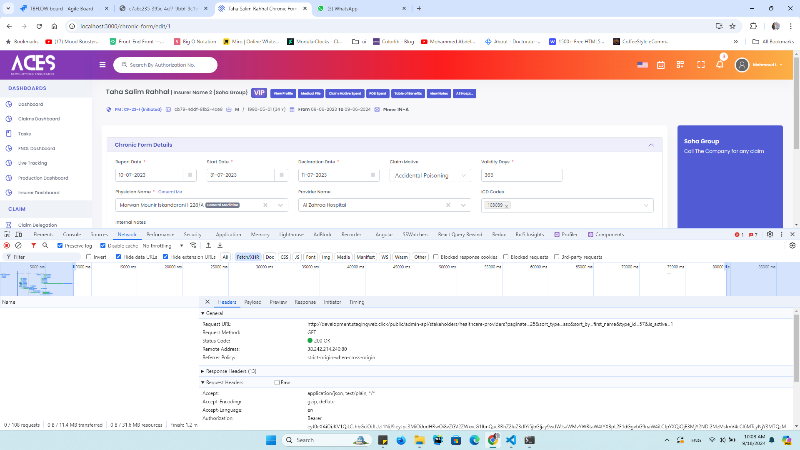
Task: Click the DevTools clear network log icon
Action: [x=18, y=245]
